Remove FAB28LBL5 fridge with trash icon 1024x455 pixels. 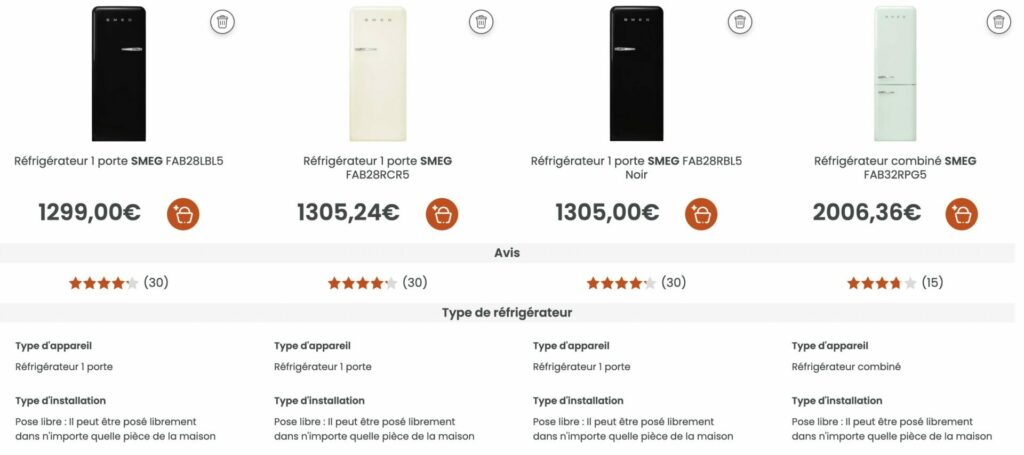[222, 22]
